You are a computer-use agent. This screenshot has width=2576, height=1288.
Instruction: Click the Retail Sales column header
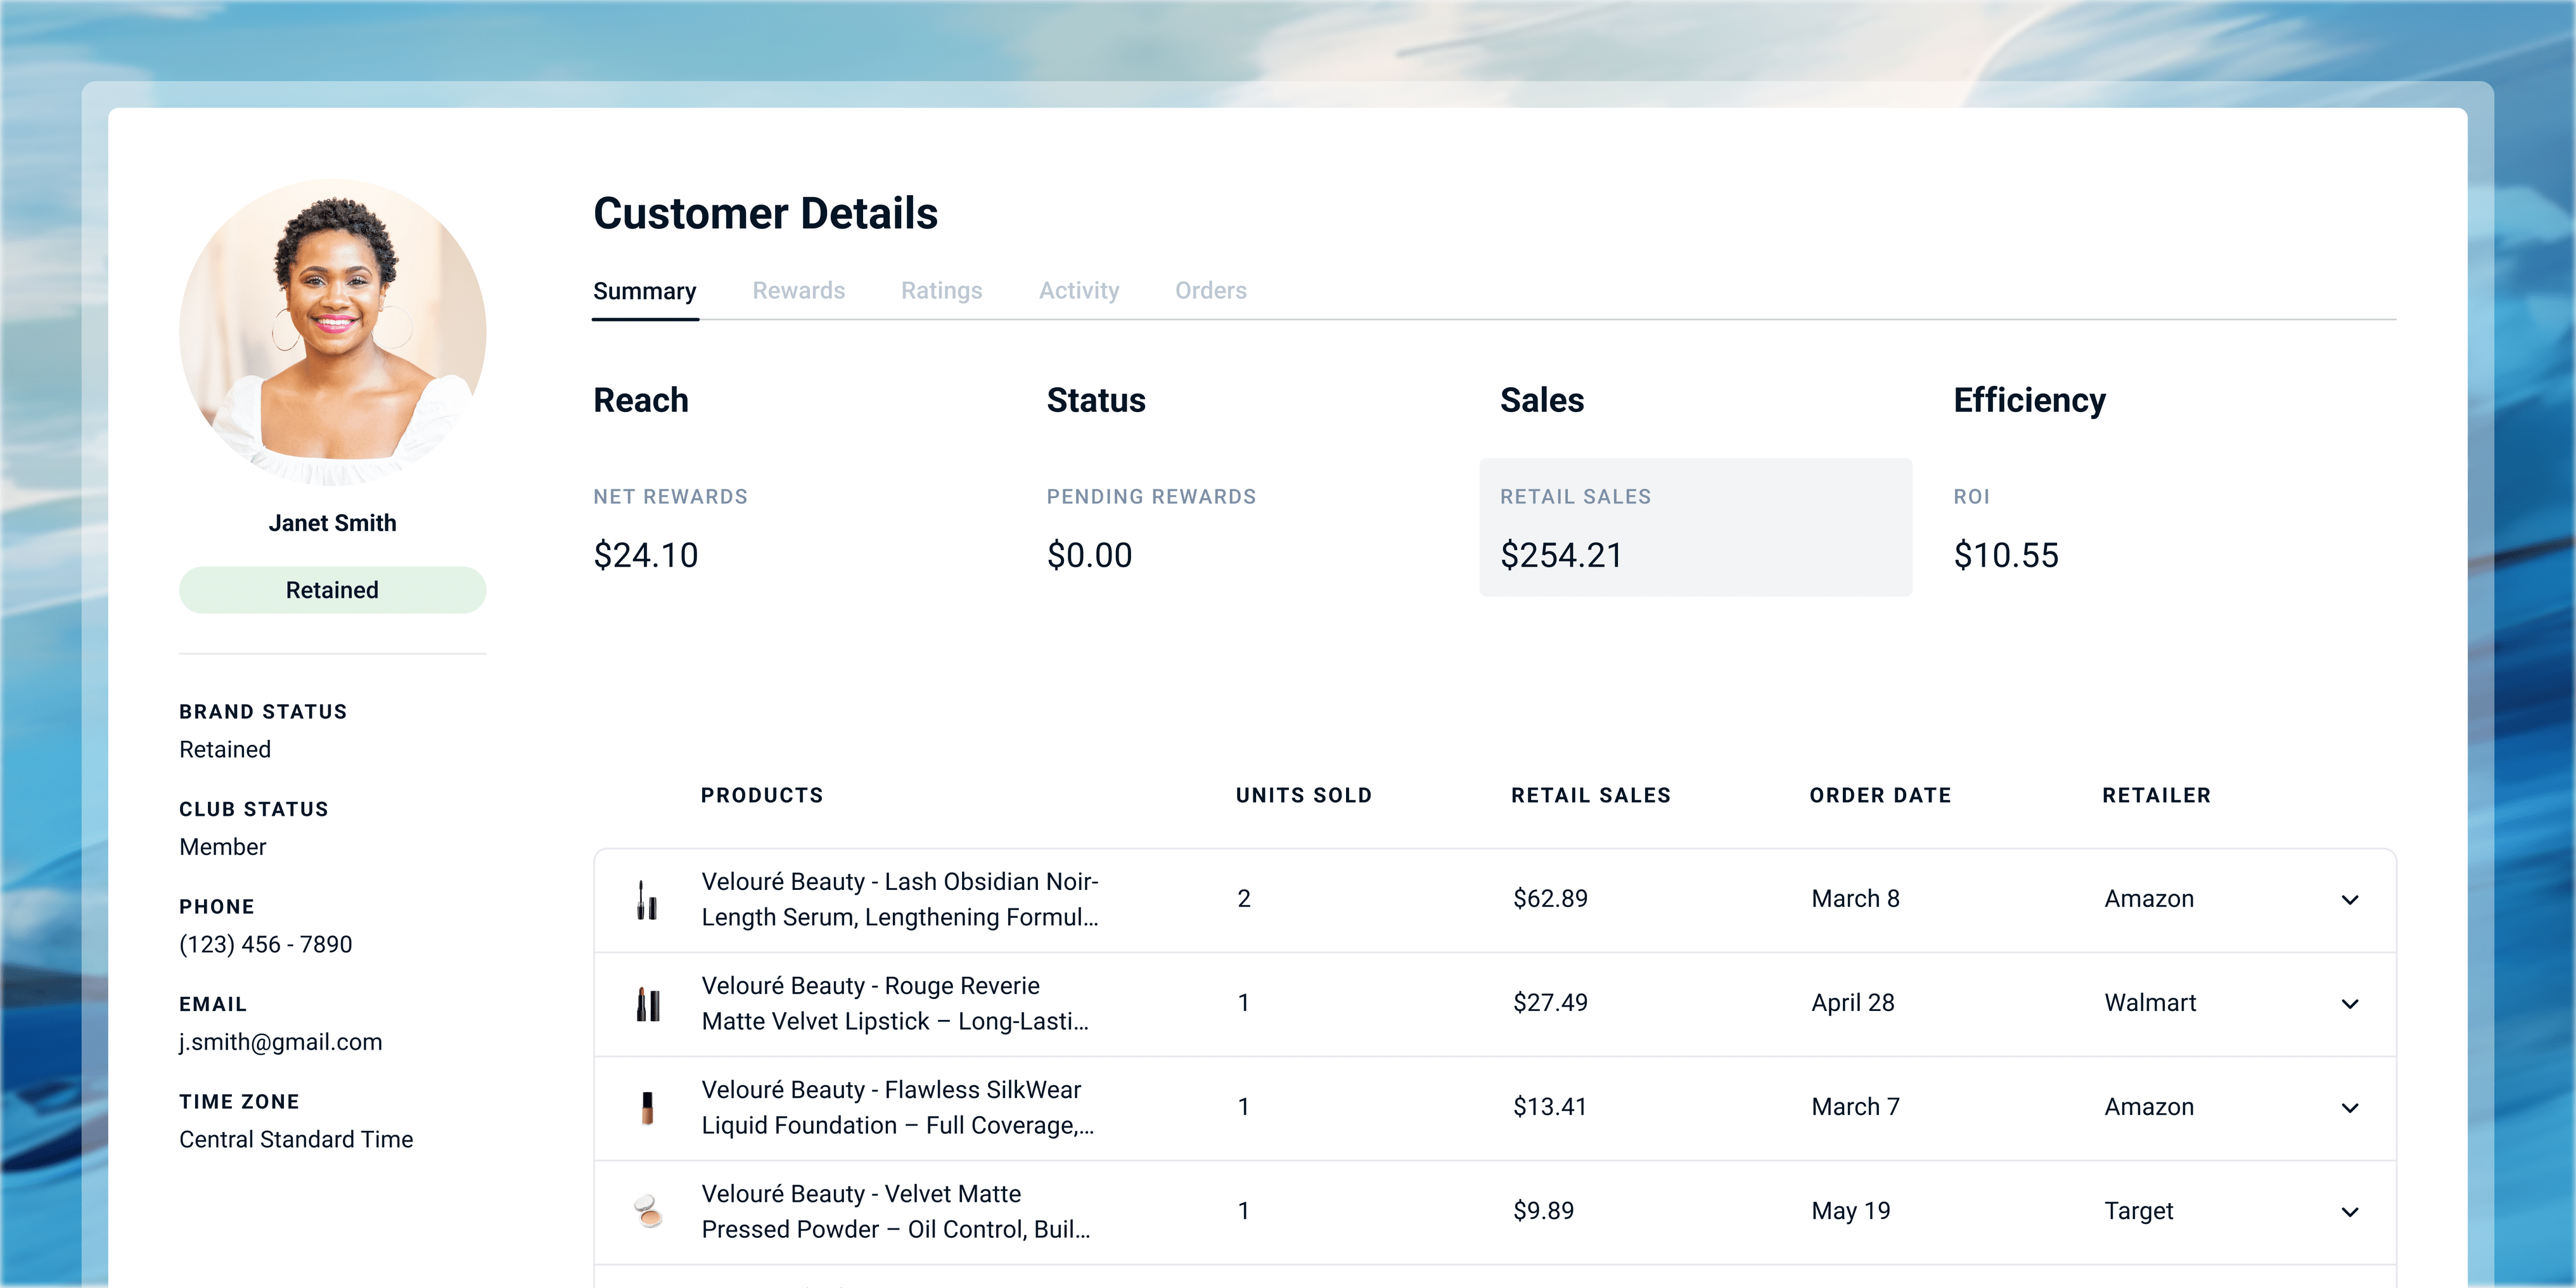tap(1591, 795)
